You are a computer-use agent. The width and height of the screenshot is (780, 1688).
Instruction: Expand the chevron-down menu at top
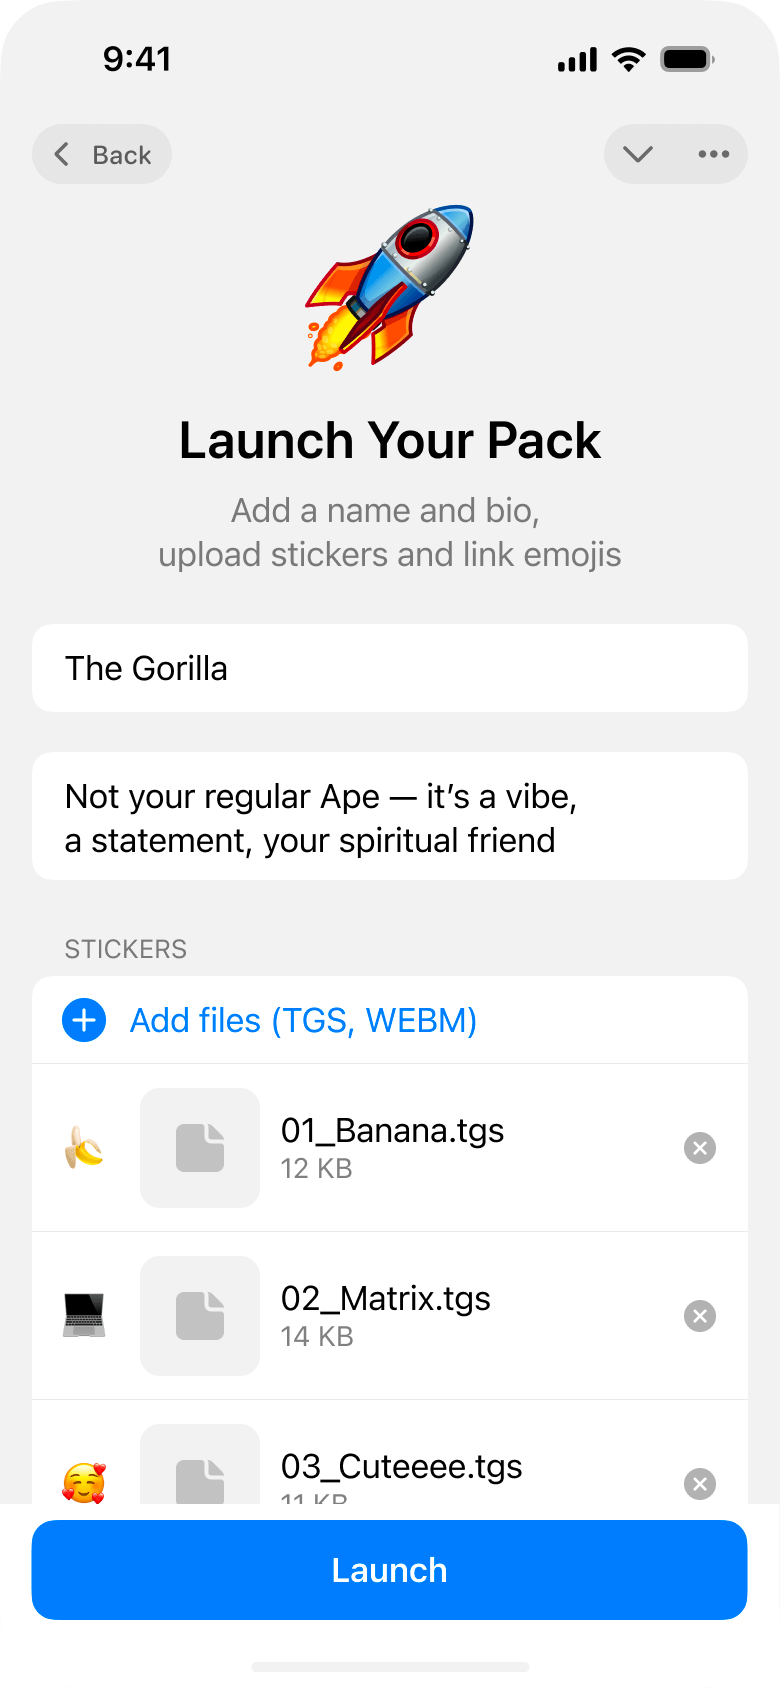[x=638, y=154]
